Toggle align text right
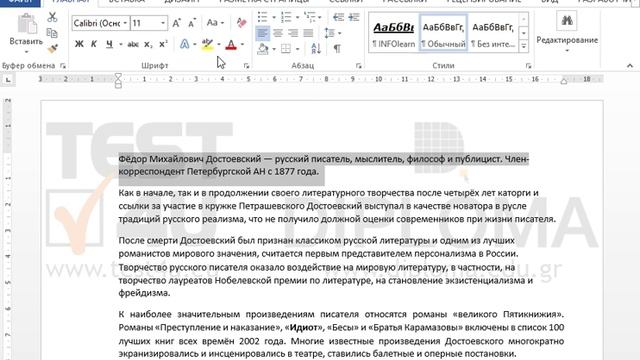Screen dimensions: 640x360 tap(293, 33)
